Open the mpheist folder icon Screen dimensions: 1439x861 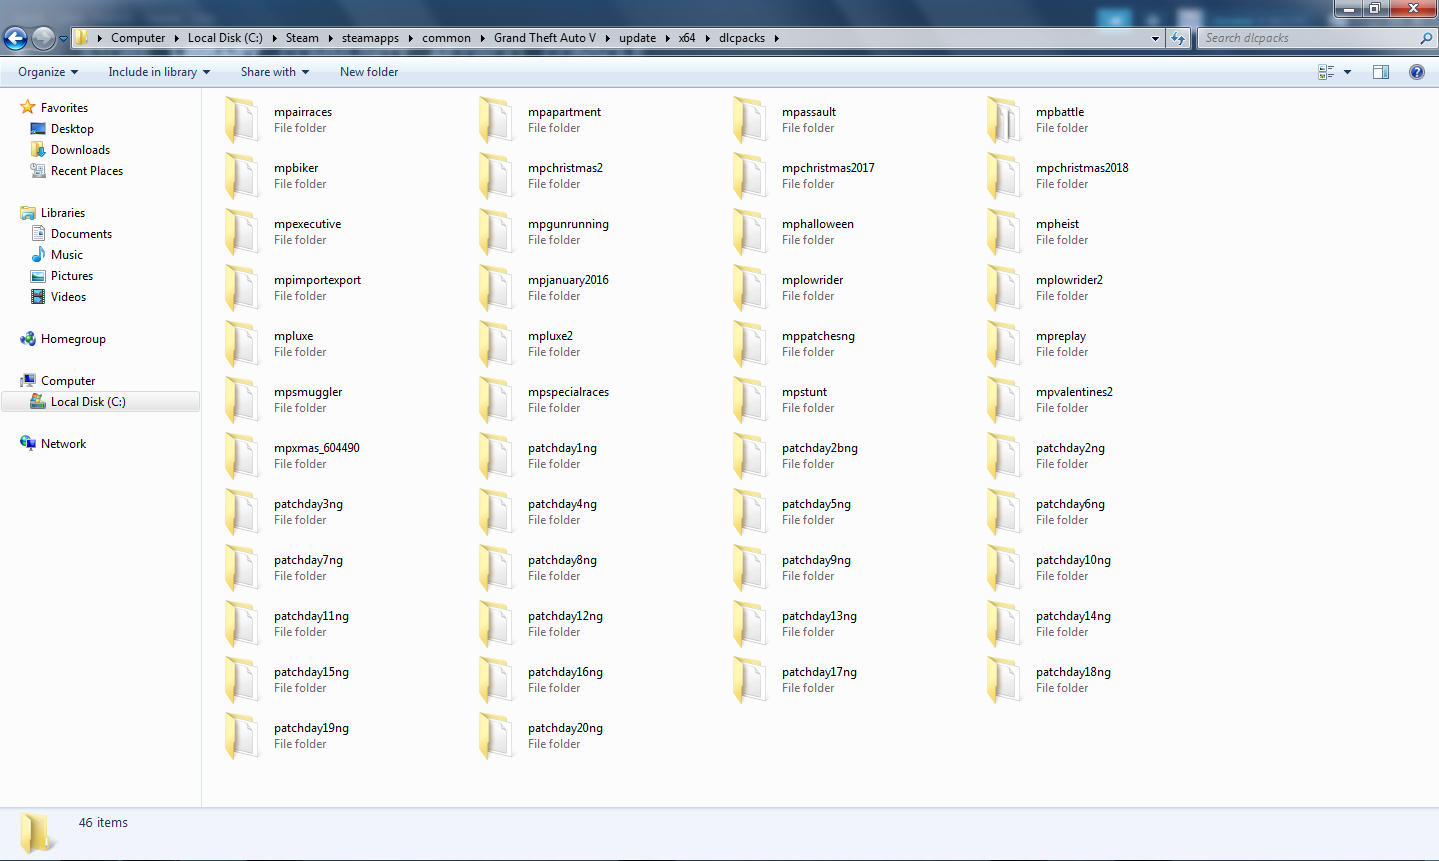[x=1004, y=232]
